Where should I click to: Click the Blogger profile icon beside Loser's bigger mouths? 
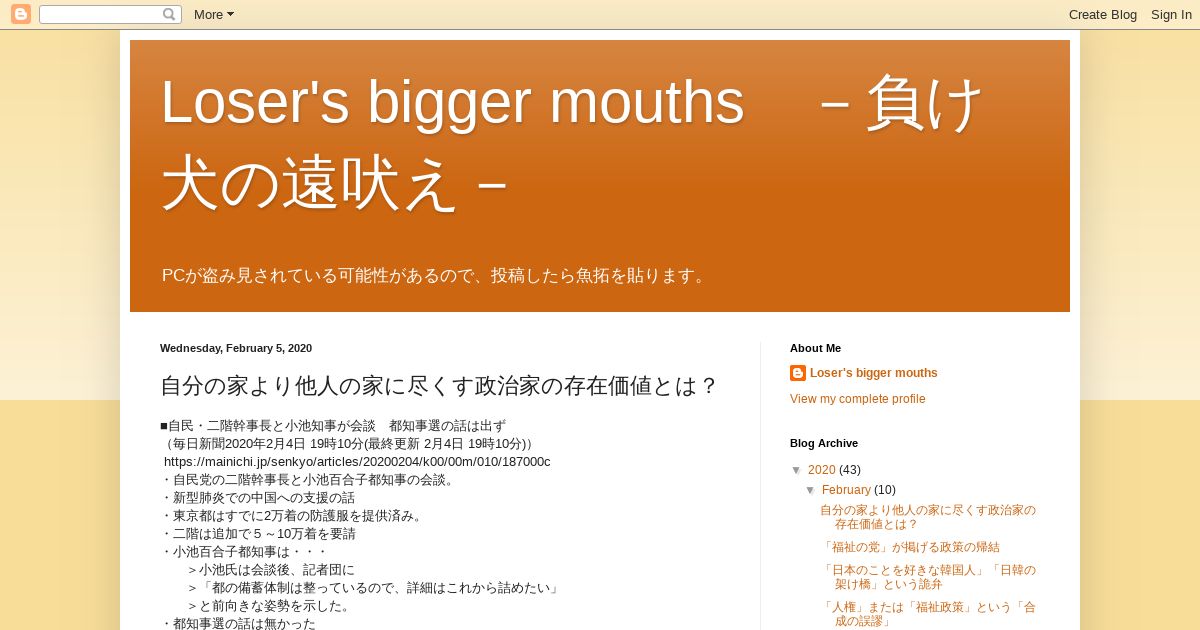[x=798, y=373]
